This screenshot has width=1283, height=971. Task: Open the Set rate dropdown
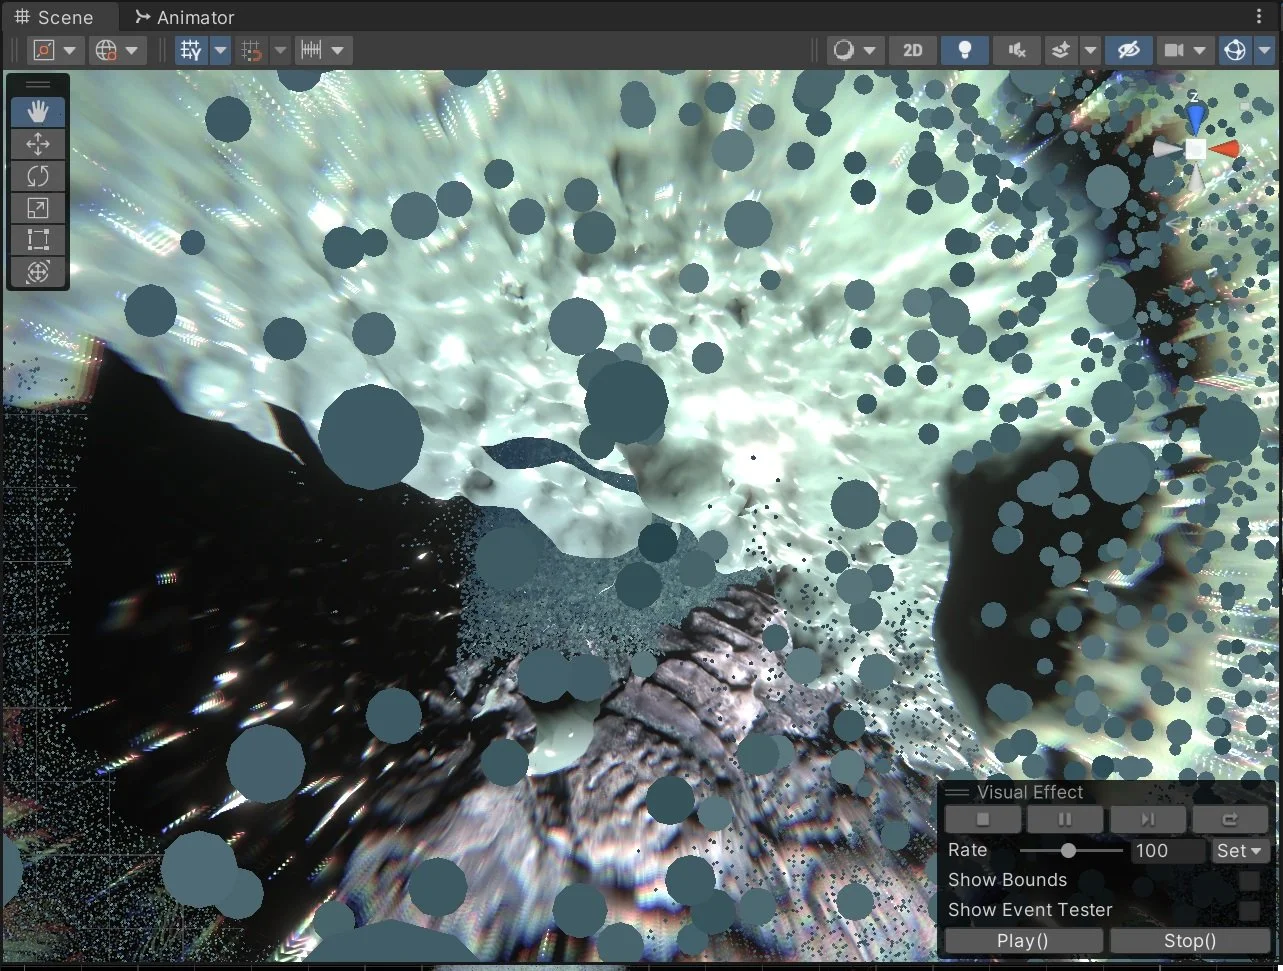(1240, 851)
